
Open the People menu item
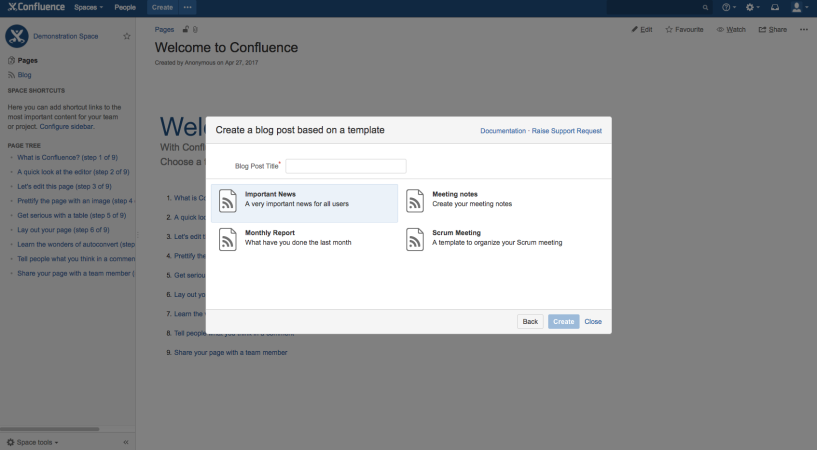coord(125,7)
